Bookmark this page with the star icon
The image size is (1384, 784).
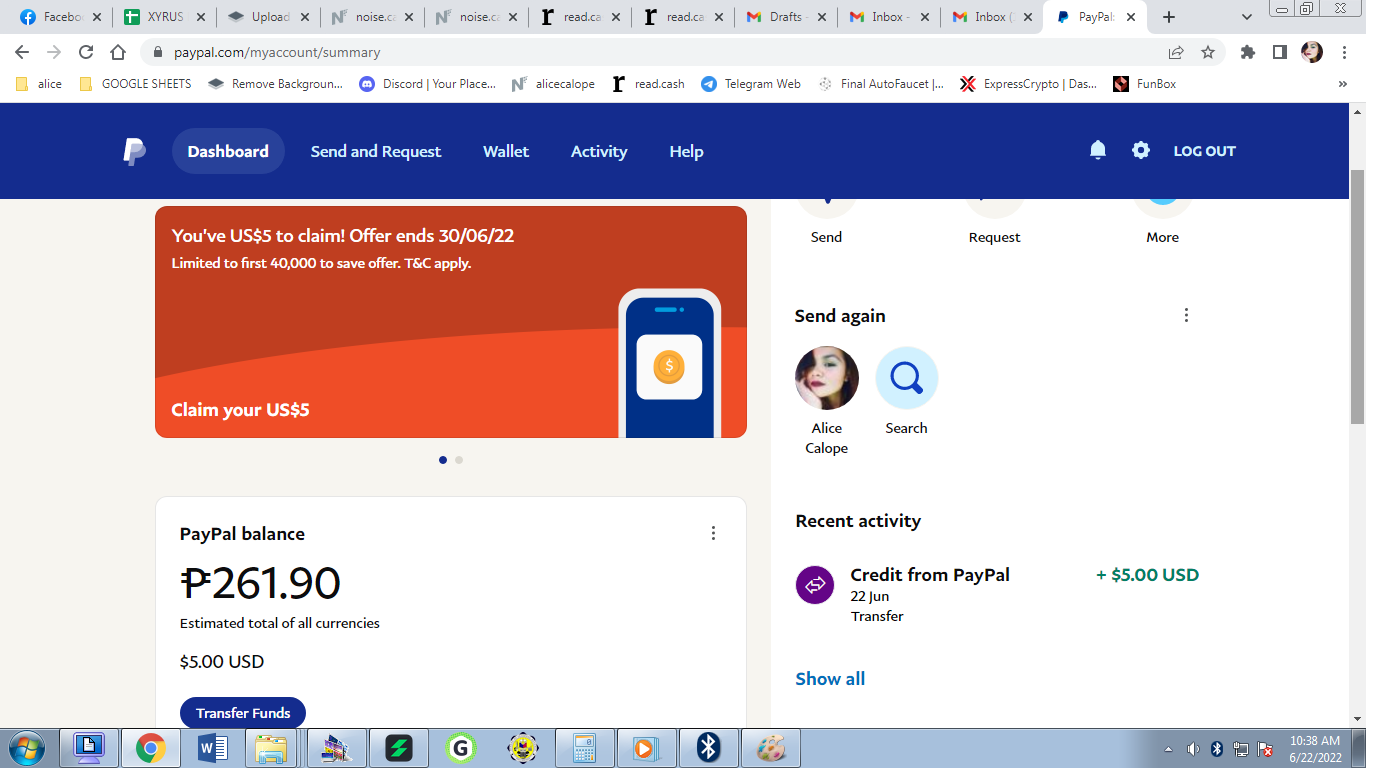1208,52
